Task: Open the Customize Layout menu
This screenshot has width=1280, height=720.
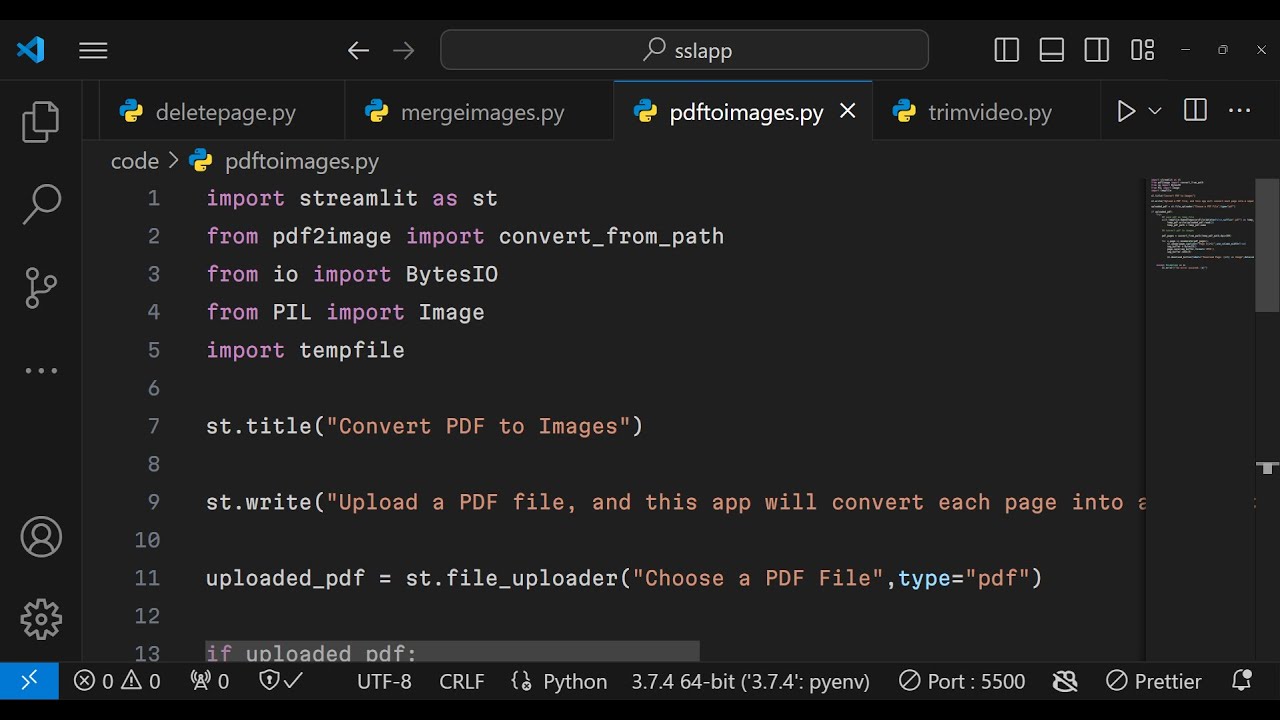Action: pyautogui.click(x=1142, y=50)
